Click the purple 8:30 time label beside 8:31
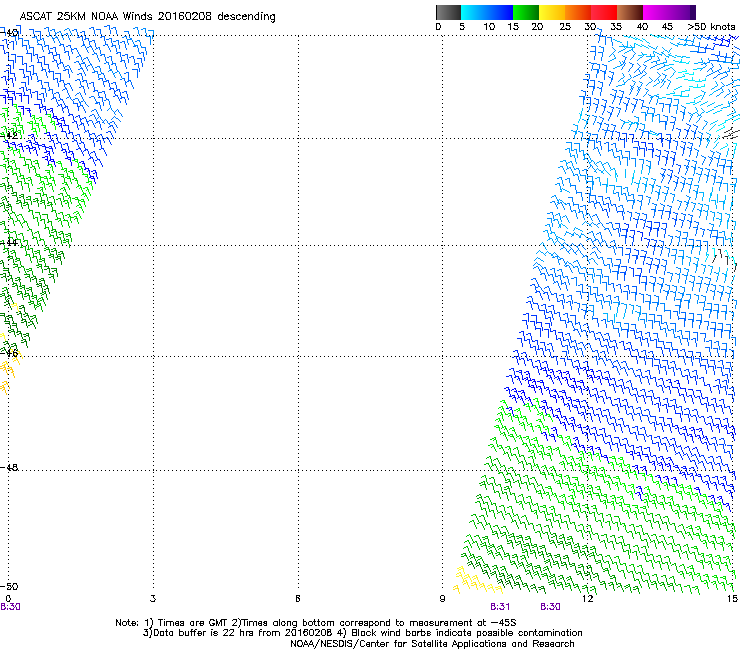This screenshot has width=740, height=650. coord(550,607)
